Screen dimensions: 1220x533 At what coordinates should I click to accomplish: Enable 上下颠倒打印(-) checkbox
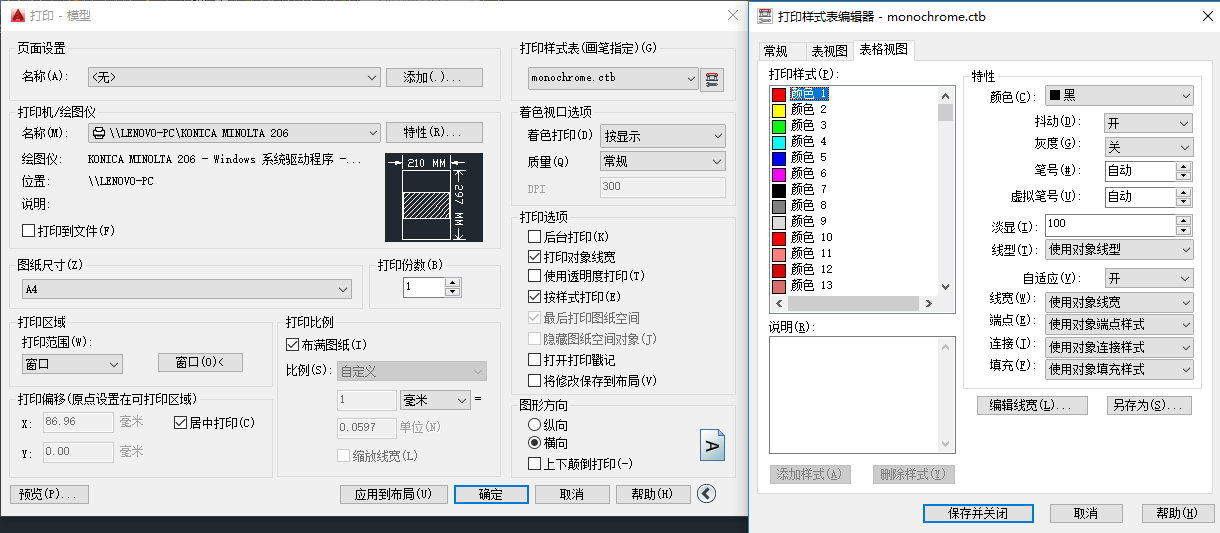coord(535,464)
